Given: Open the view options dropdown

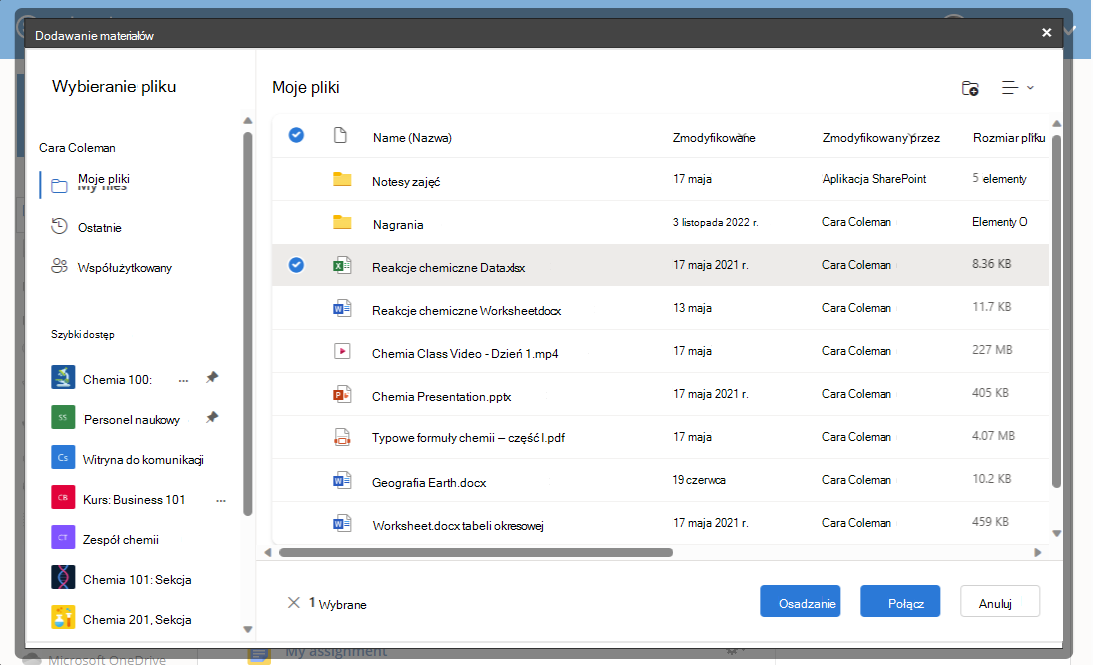Looking at the screenshot, I should click(1018, 88).
